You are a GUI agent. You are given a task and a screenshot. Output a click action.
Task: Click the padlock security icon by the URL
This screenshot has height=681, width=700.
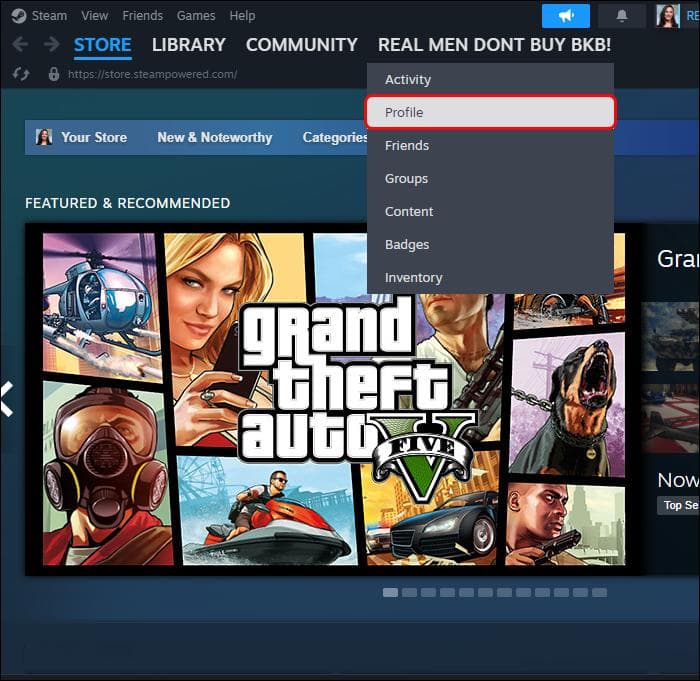[54, 74]
